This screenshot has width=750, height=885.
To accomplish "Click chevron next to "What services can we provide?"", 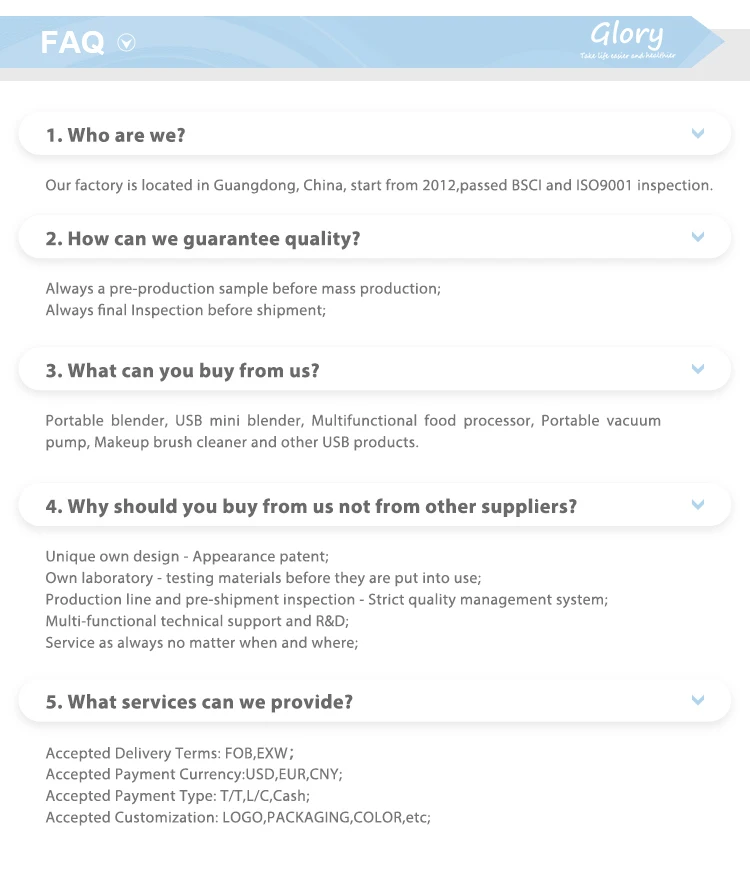I will tap(698, 701).
